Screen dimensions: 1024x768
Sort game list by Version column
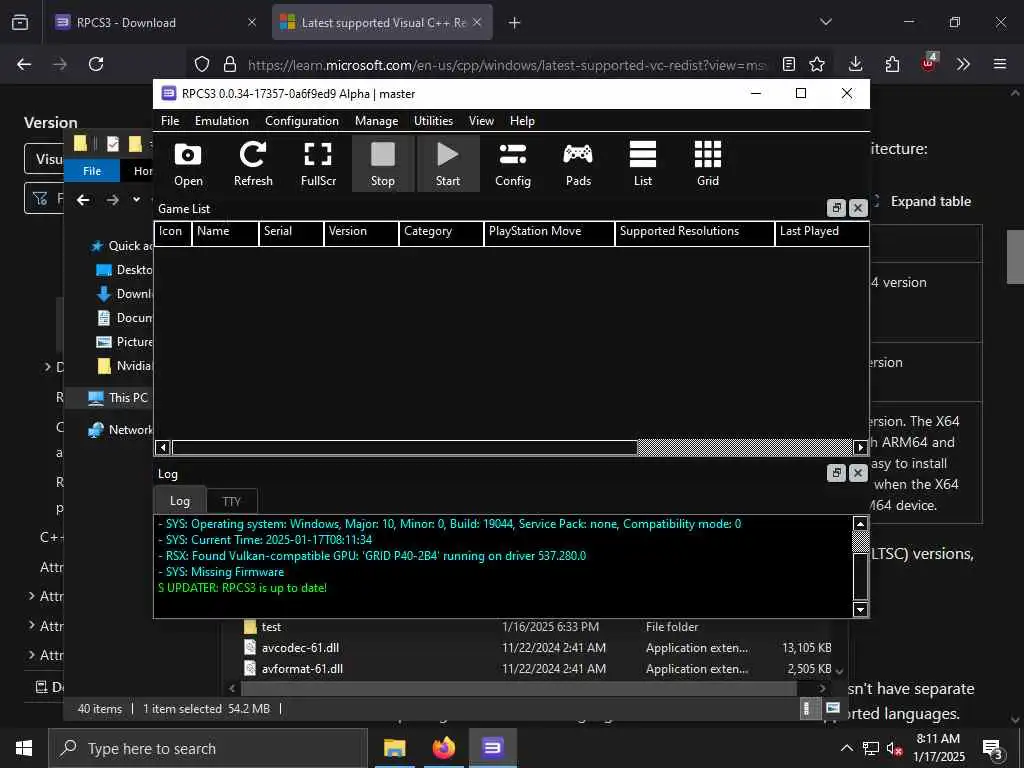[x=361, y=232]
